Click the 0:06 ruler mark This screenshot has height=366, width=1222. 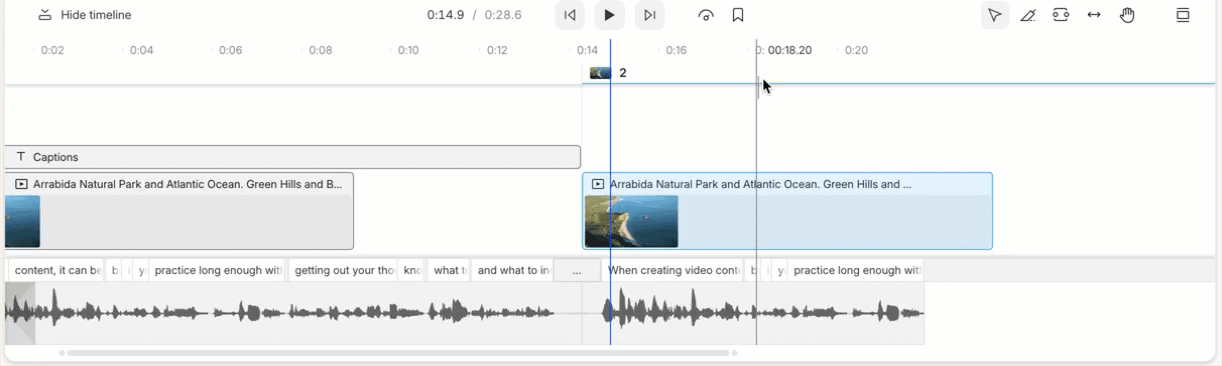[230, 50]
